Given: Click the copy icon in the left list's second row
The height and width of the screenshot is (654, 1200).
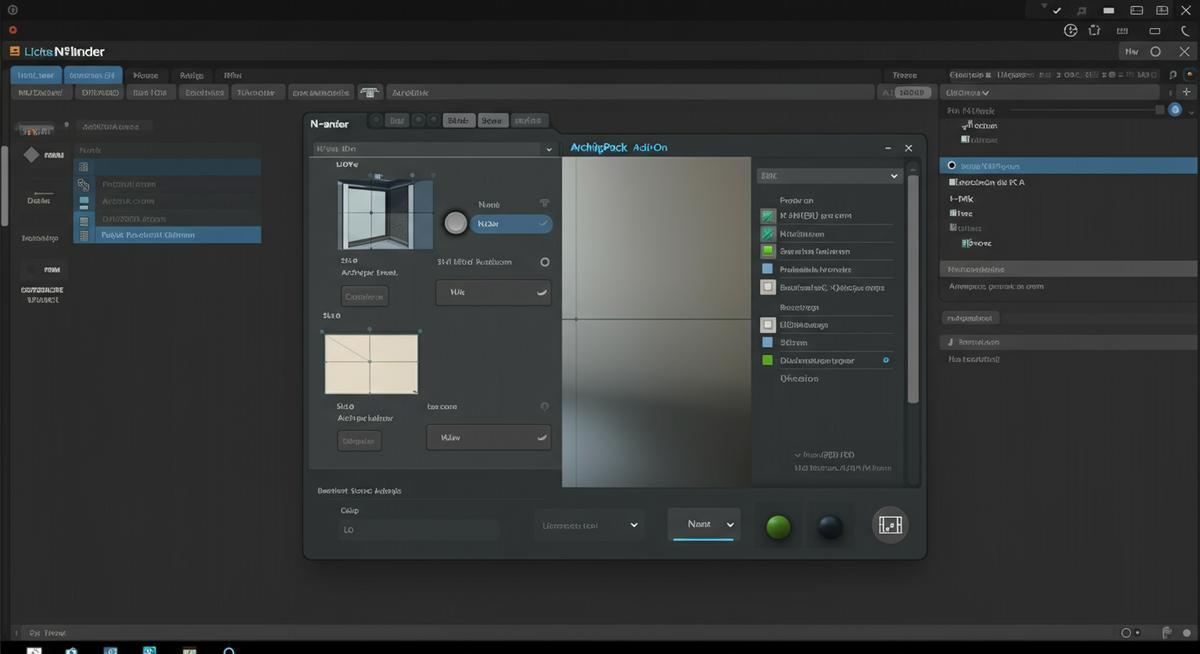Looking at the screenshot, I should click(83, 184).
